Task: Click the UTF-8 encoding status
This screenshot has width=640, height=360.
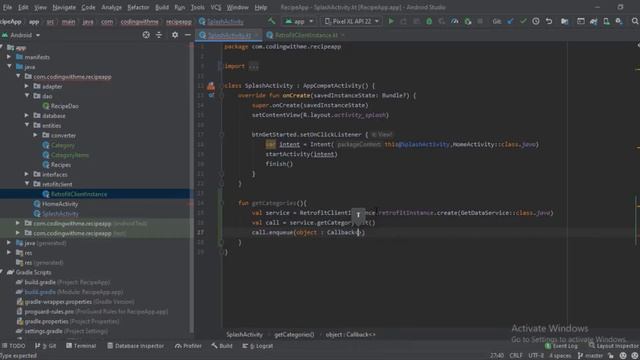Action: click(x=536, y=356)
